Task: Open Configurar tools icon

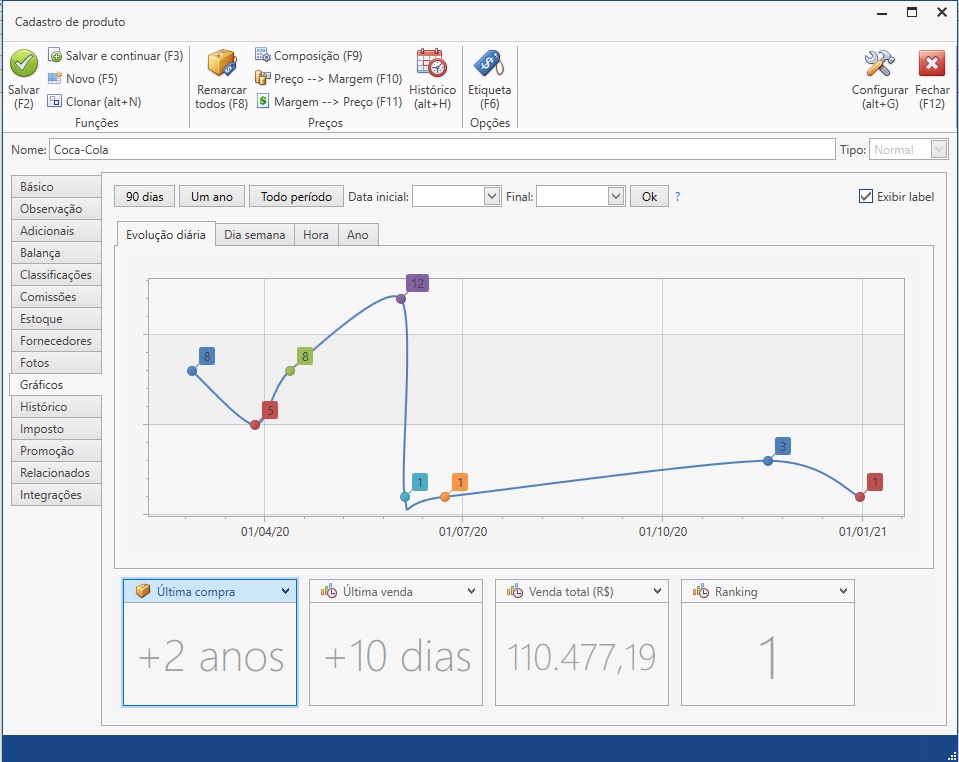Action: [x=879, y=64]
